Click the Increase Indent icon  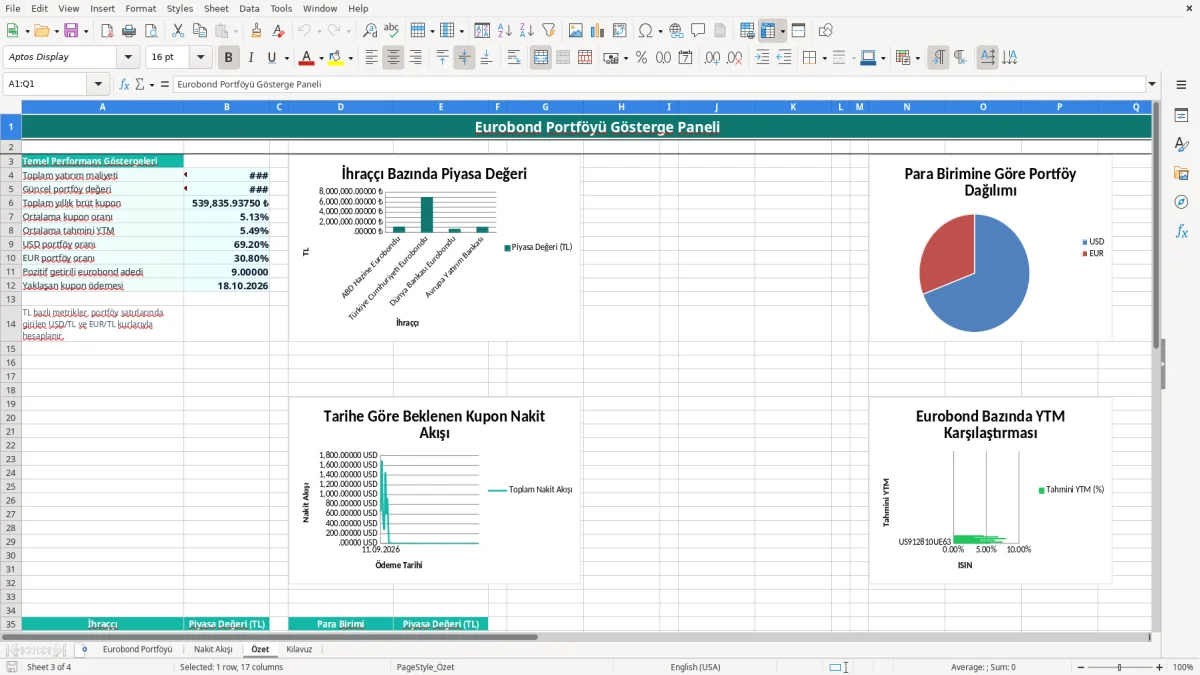click(762, 57)
